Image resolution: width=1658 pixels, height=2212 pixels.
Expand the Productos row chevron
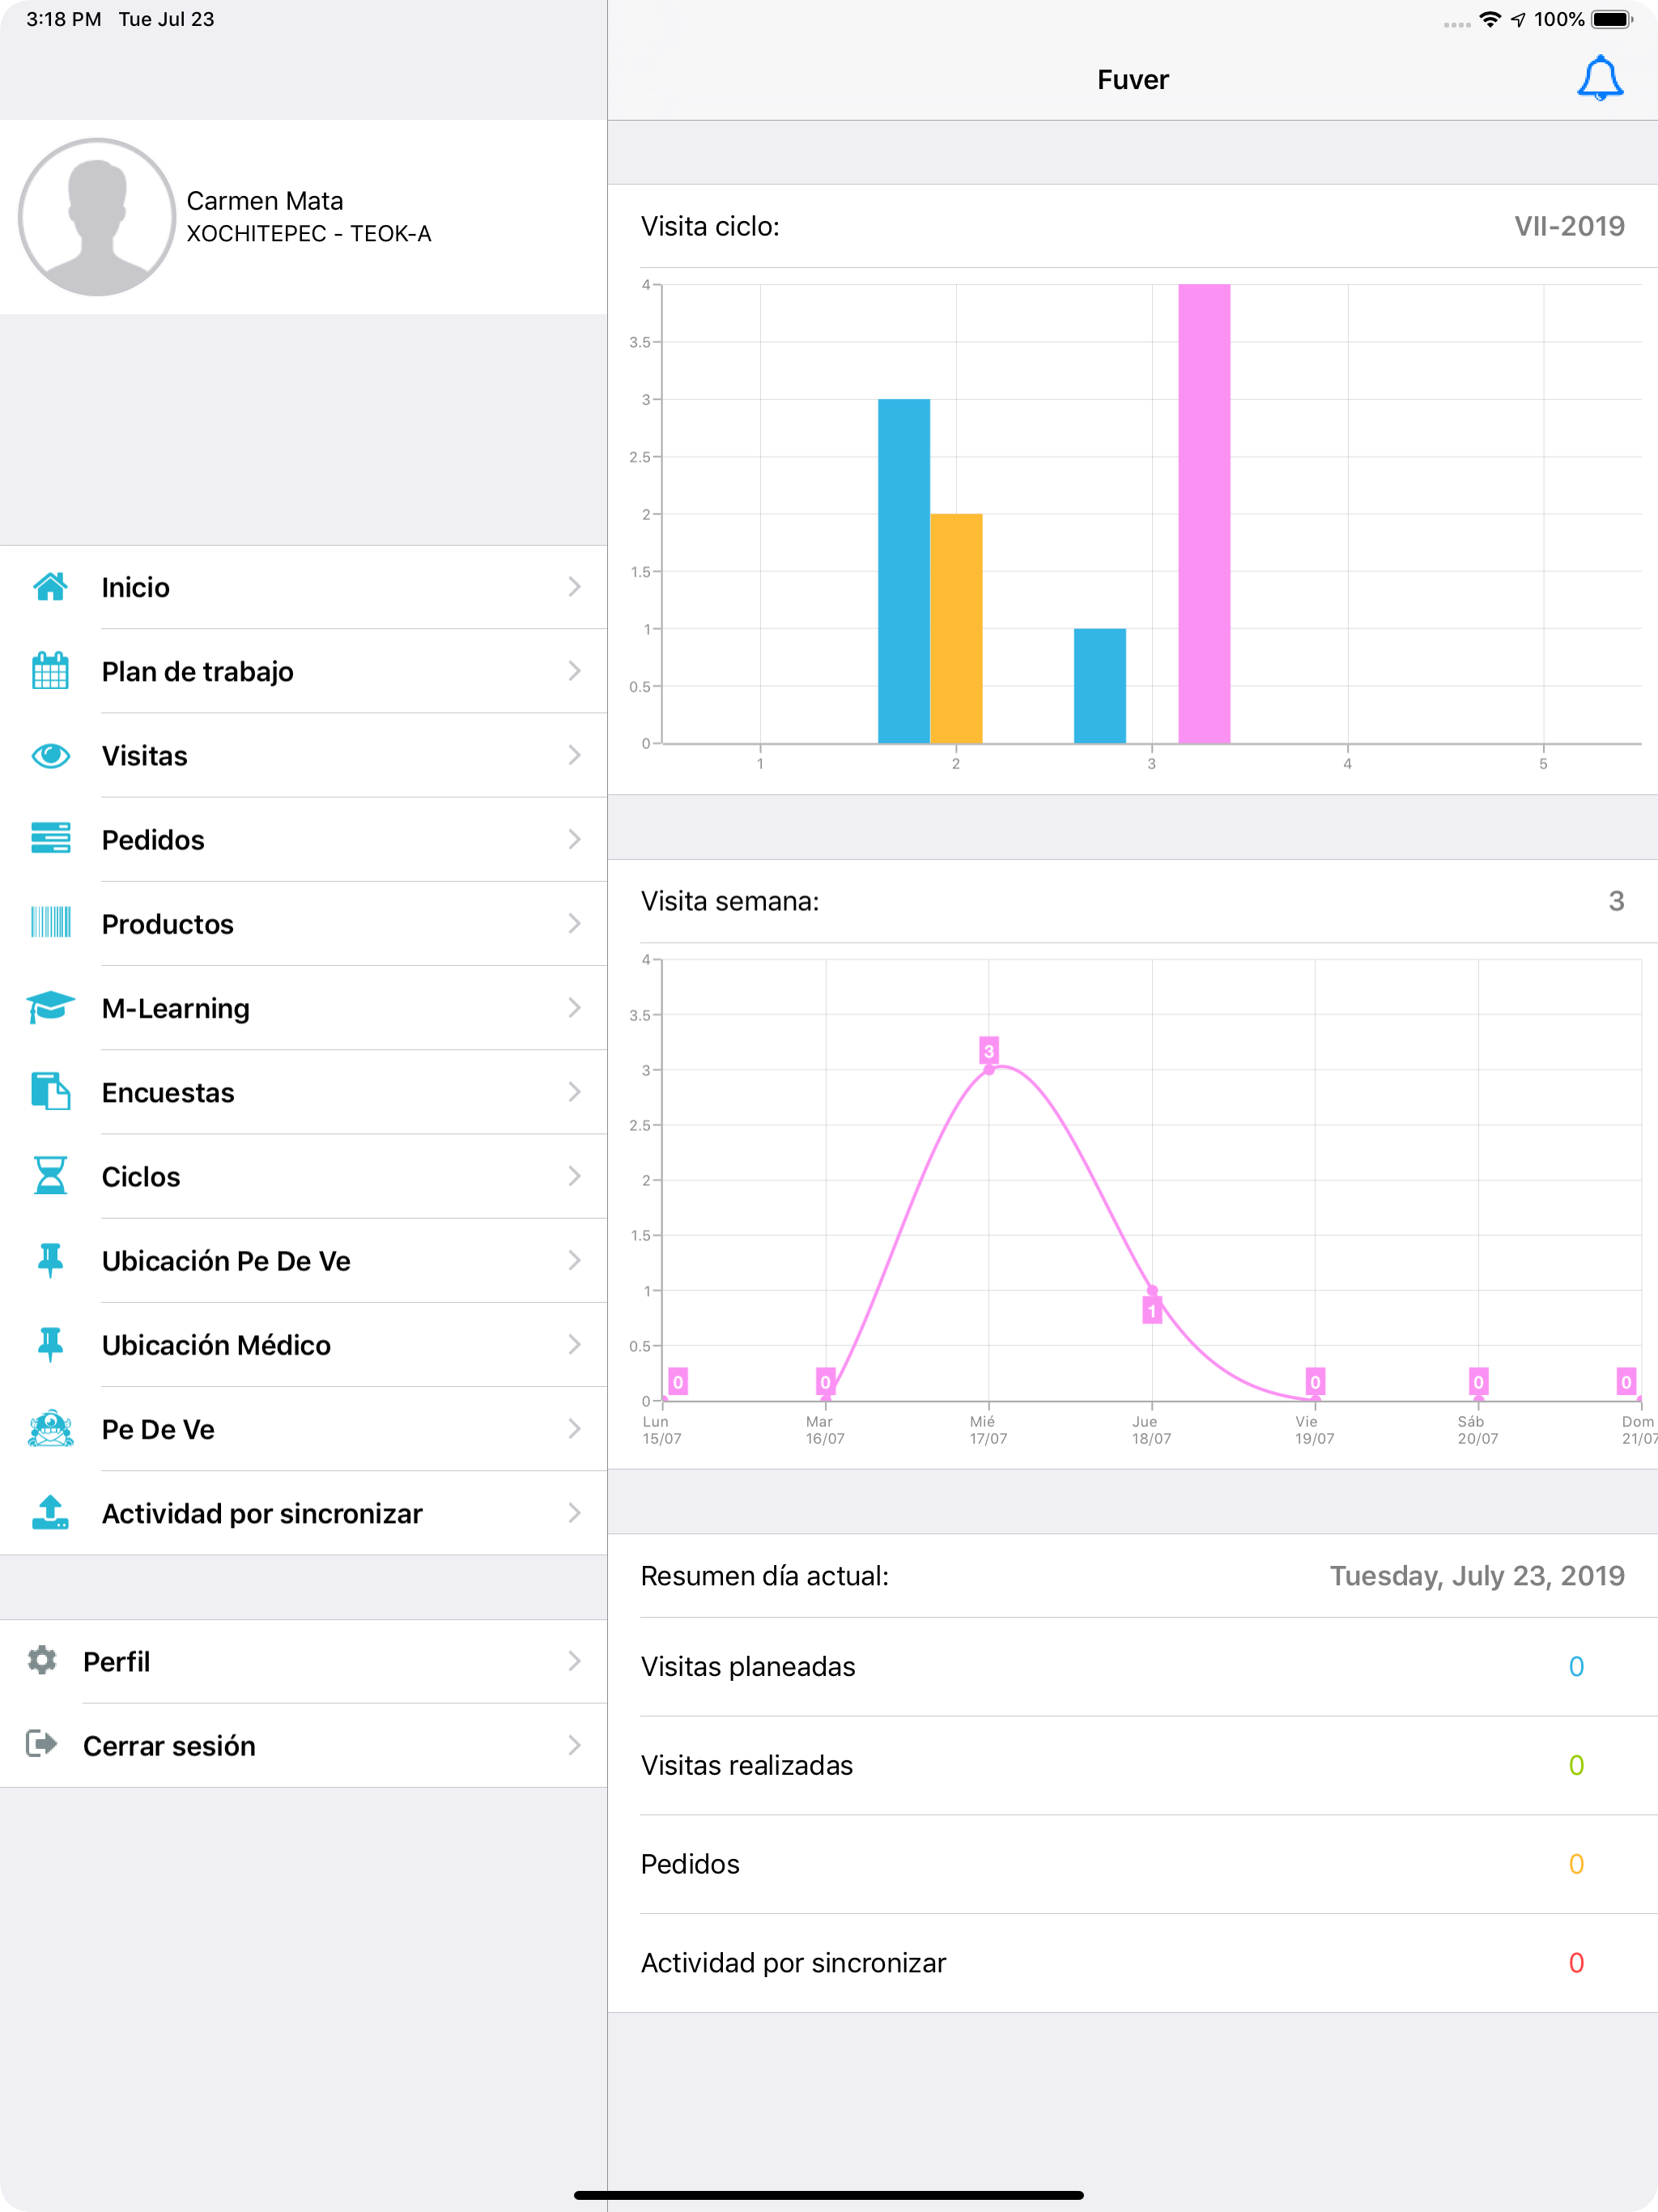(574, 923)
